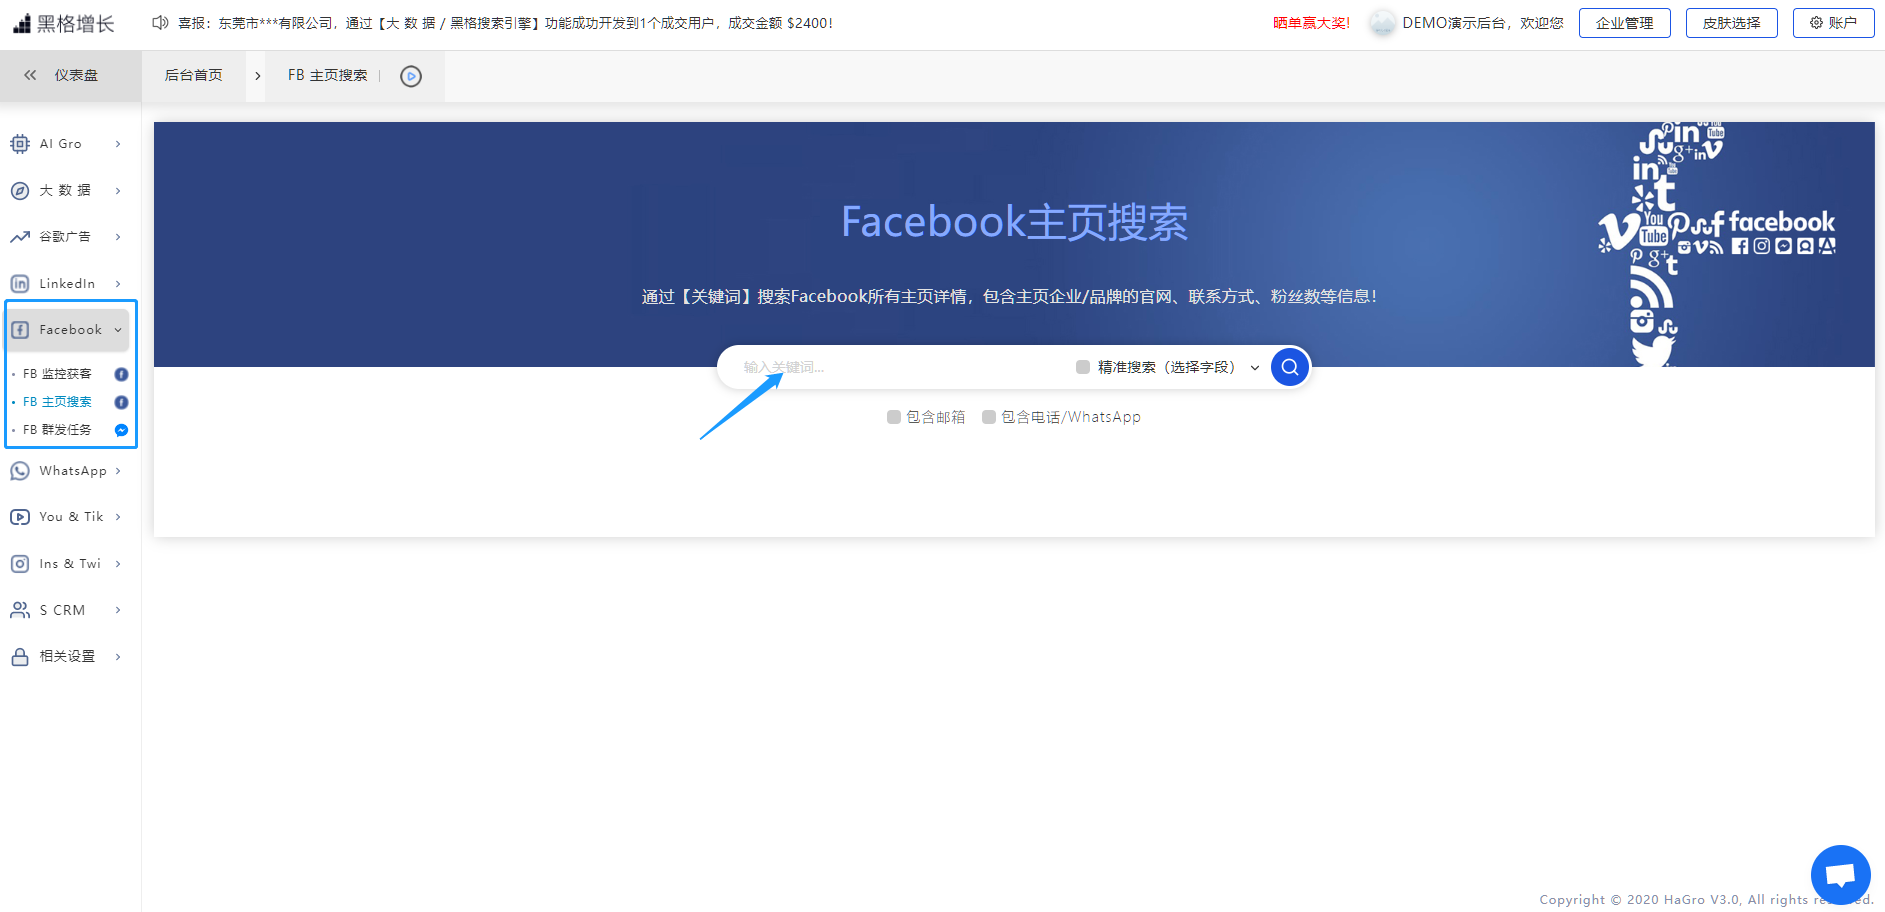
Task: Enable the 包含邮箱 checkbox
Action: tap(894, 417)
